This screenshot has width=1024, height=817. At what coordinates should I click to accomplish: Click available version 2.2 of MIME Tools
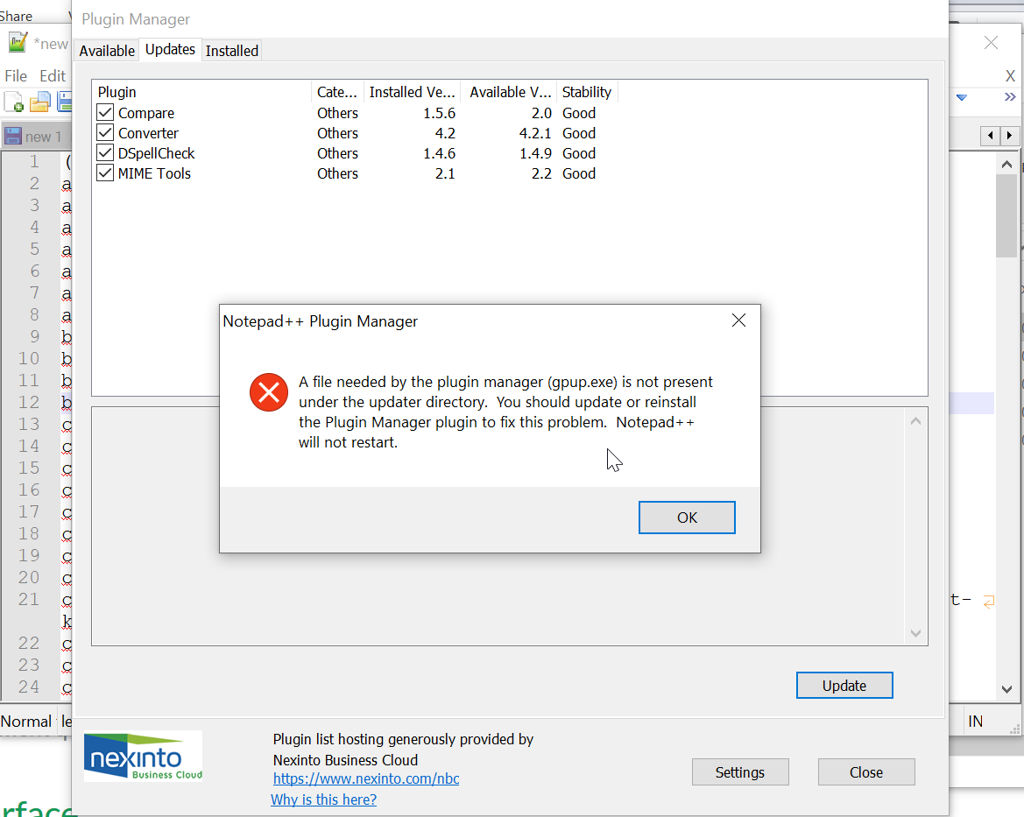click(541, 174)
